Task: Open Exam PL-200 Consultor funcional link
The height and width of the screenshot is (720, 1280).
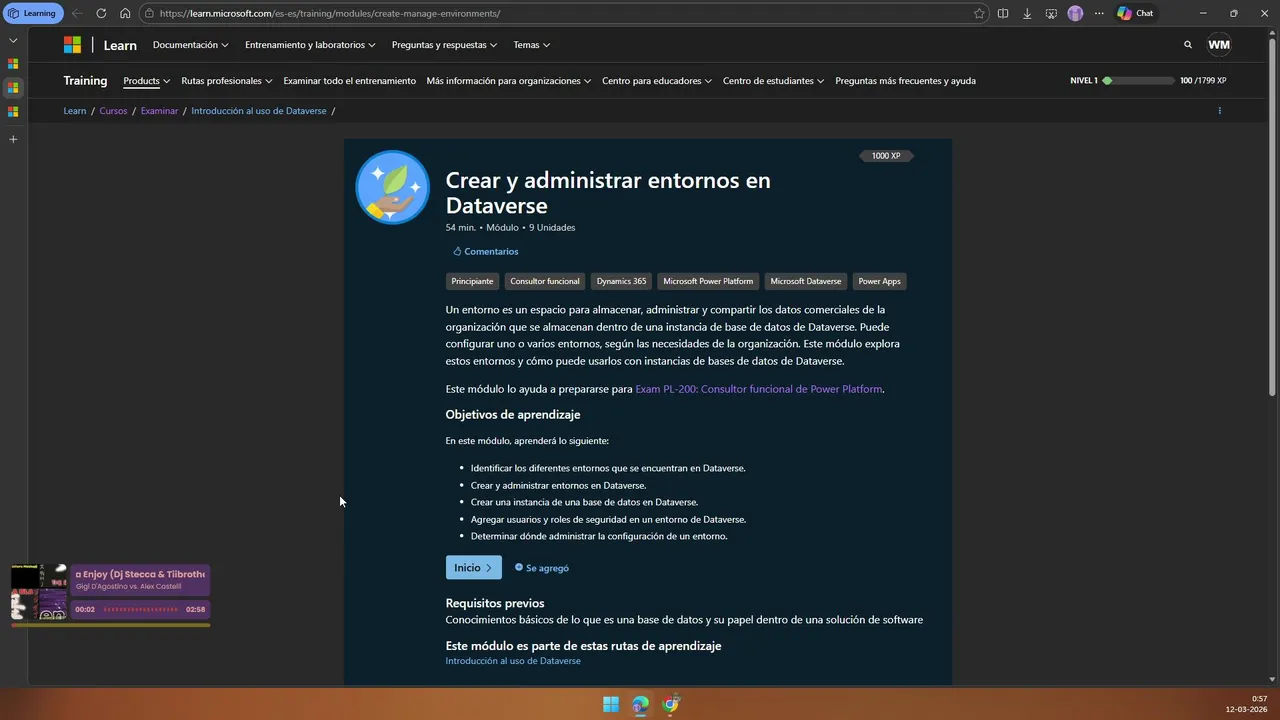Action: (x=759, y=389)
